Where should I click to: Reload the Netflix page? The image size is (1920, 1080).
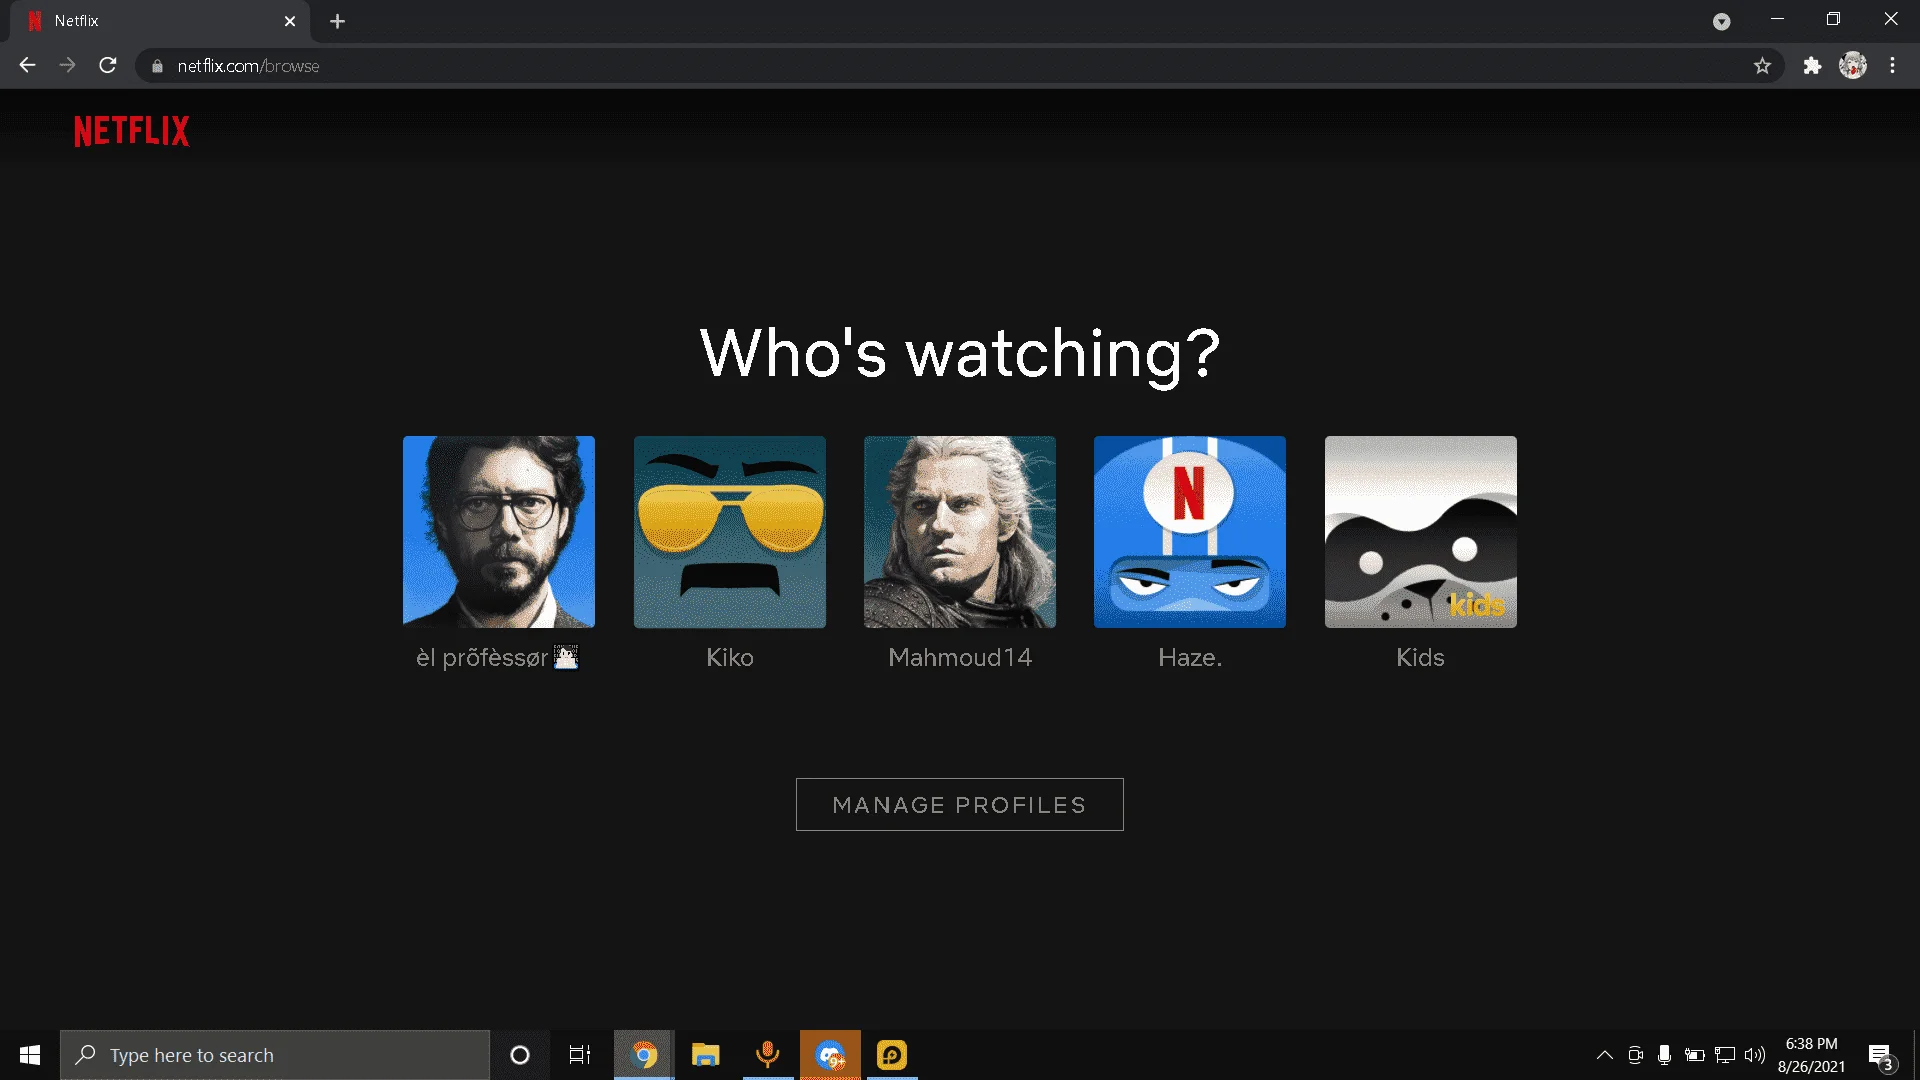pos(108,65)
